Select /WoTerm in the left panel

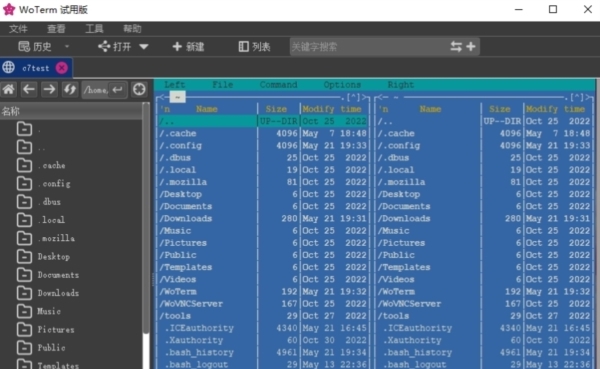pos(263,292)
